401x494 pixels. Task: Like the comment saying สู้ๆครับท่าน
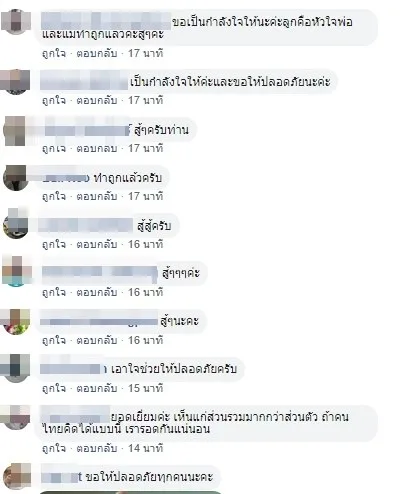tap(54, 148)
